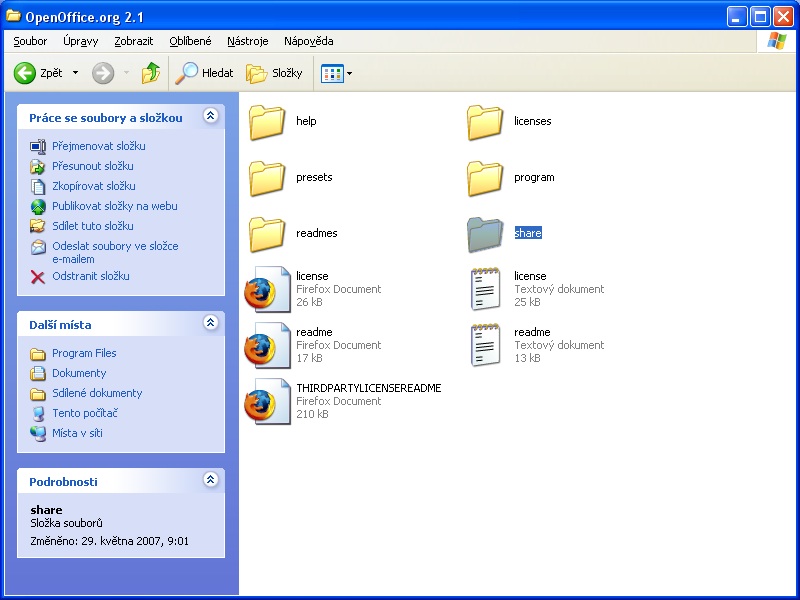Click the up one folder level icon
The height and width of the screenshot is (600, 800).
tap(151, 73)
